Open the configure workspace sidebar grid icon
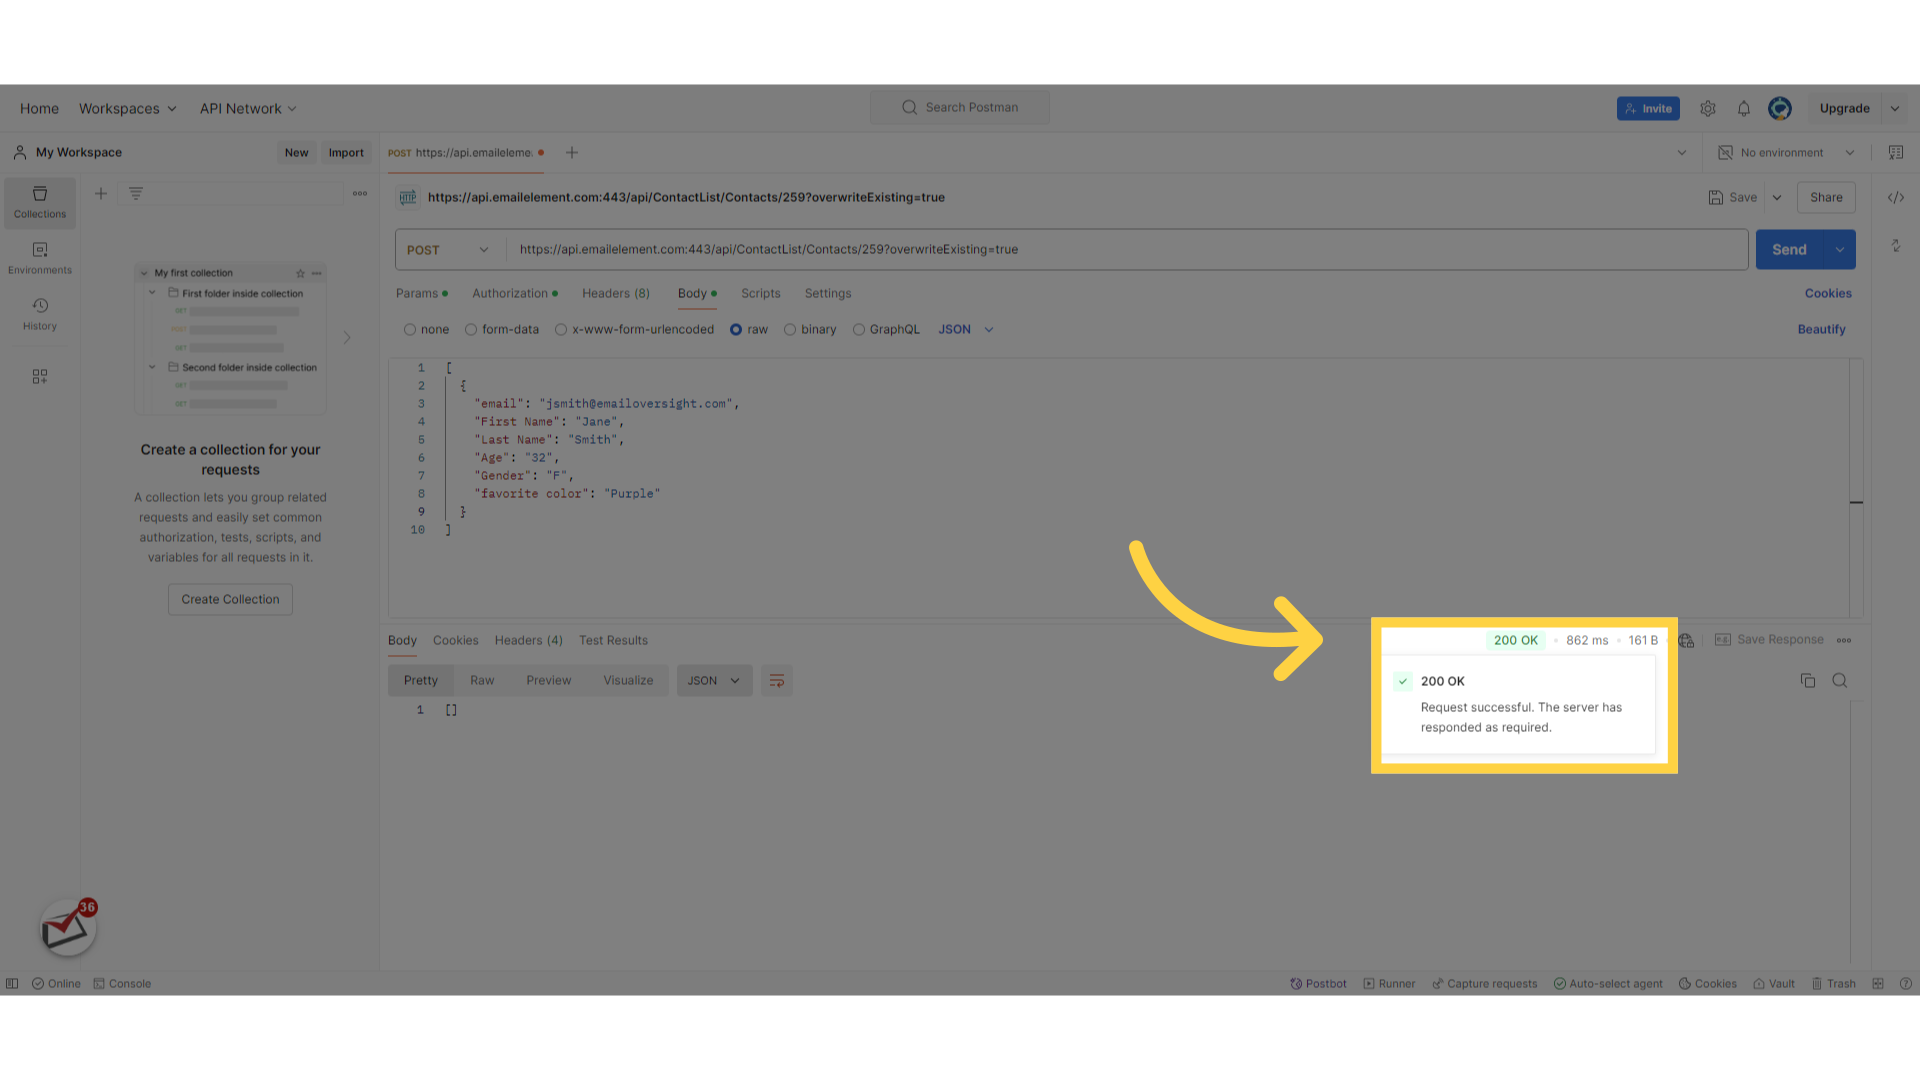 click(40, 377)
